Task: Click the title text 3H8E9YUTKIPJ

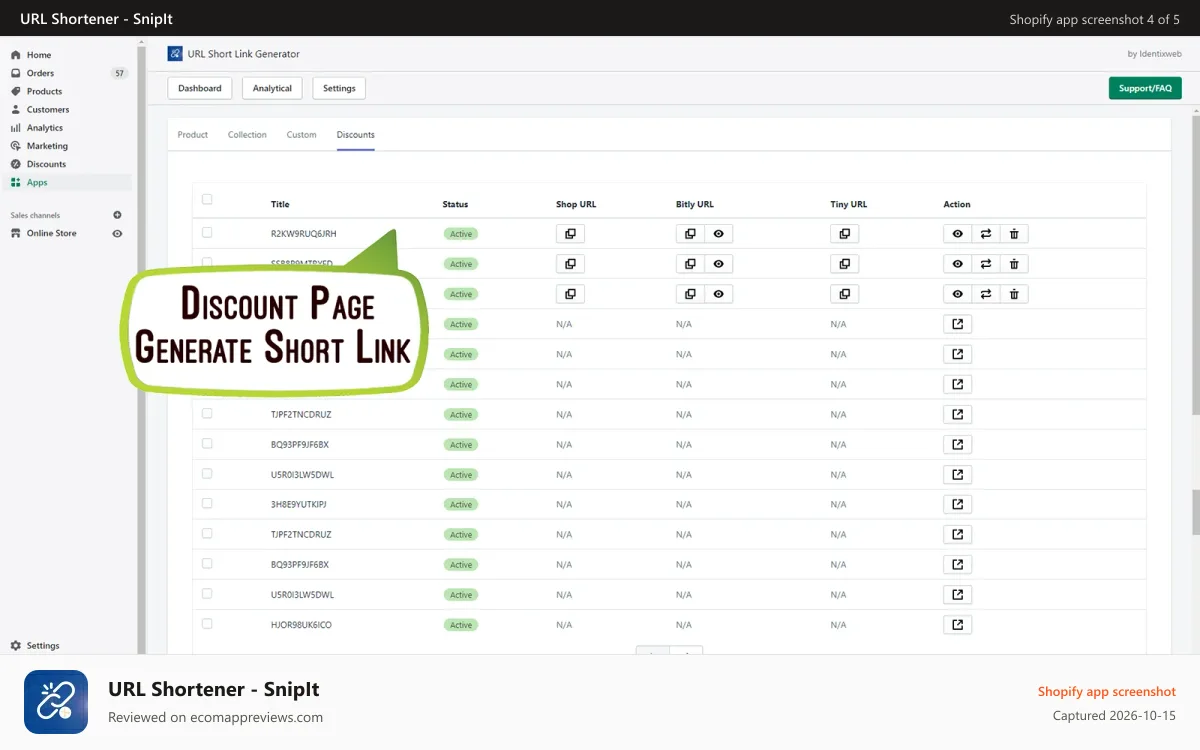Action: 299,504
